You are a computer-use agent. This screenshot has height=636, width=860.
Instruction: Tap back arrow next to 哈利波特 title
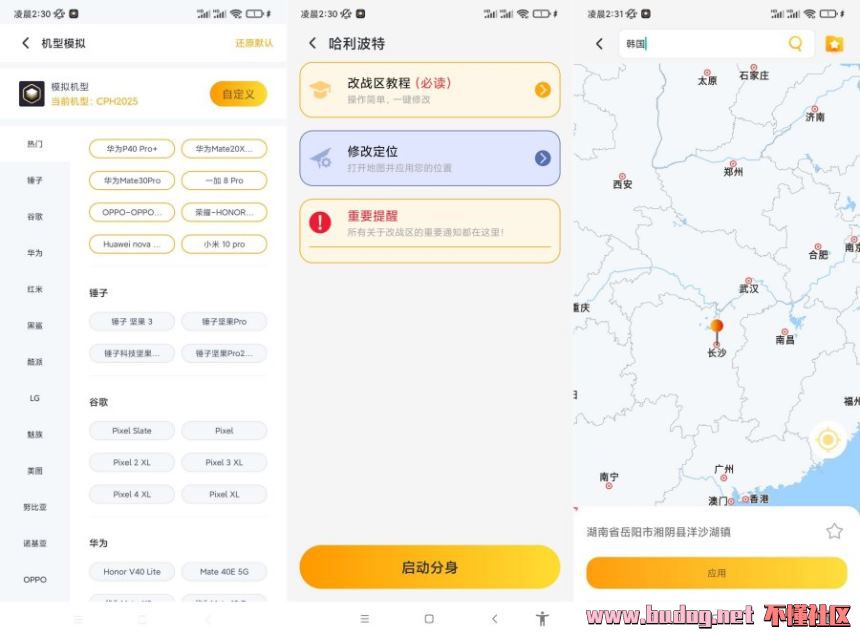(312, 43)
